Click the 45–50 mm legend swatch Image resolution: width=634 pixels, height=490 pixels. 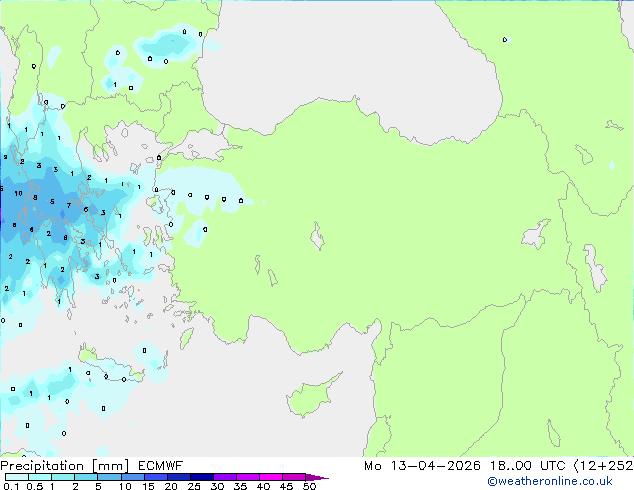tap(294, 477)
